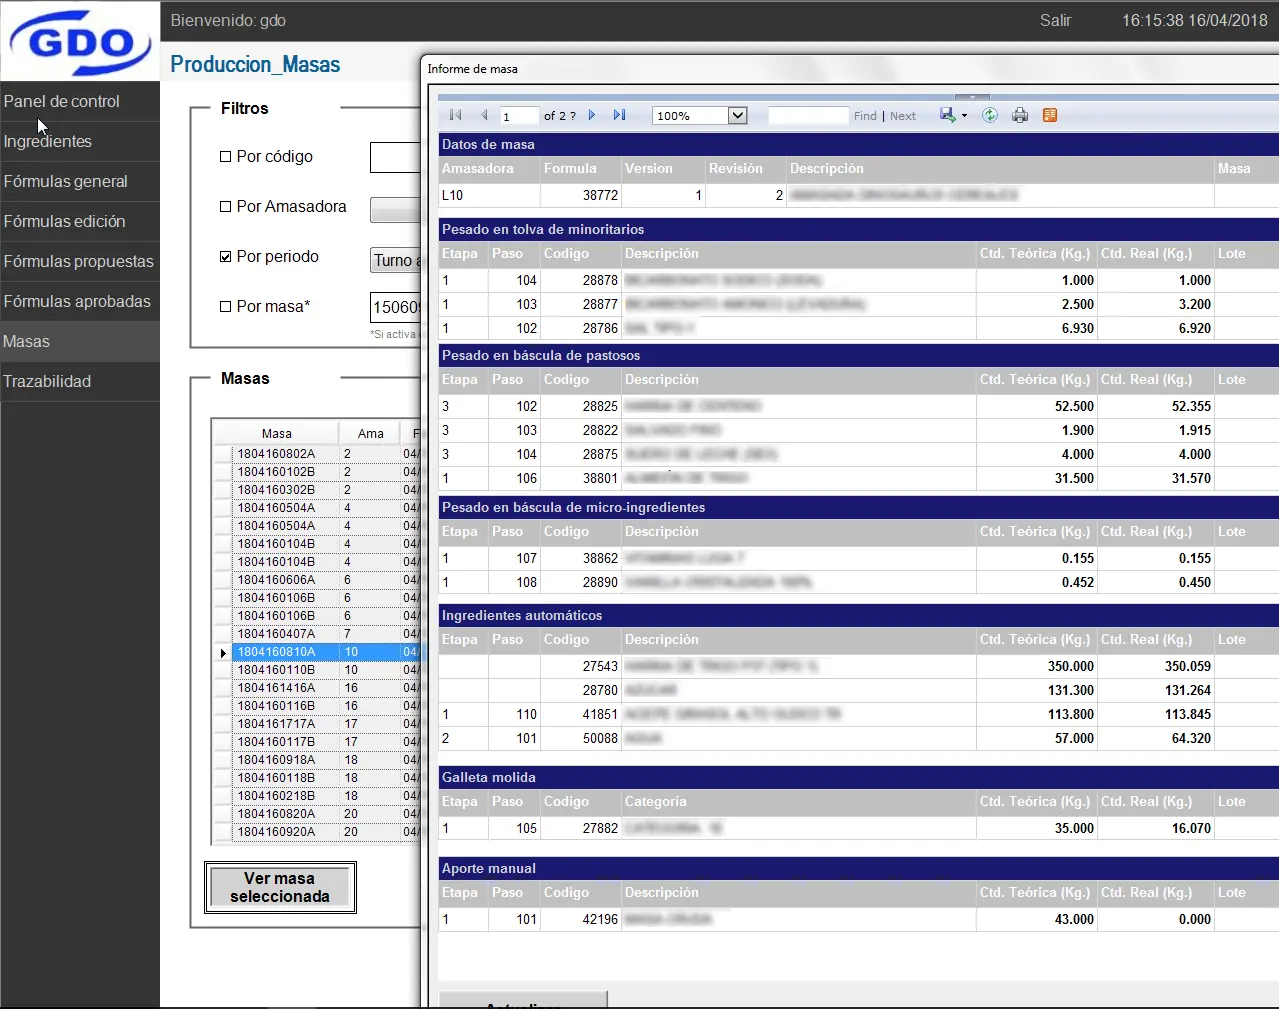
Task: Open the Por Amasadora combo box
Action: 395,209
